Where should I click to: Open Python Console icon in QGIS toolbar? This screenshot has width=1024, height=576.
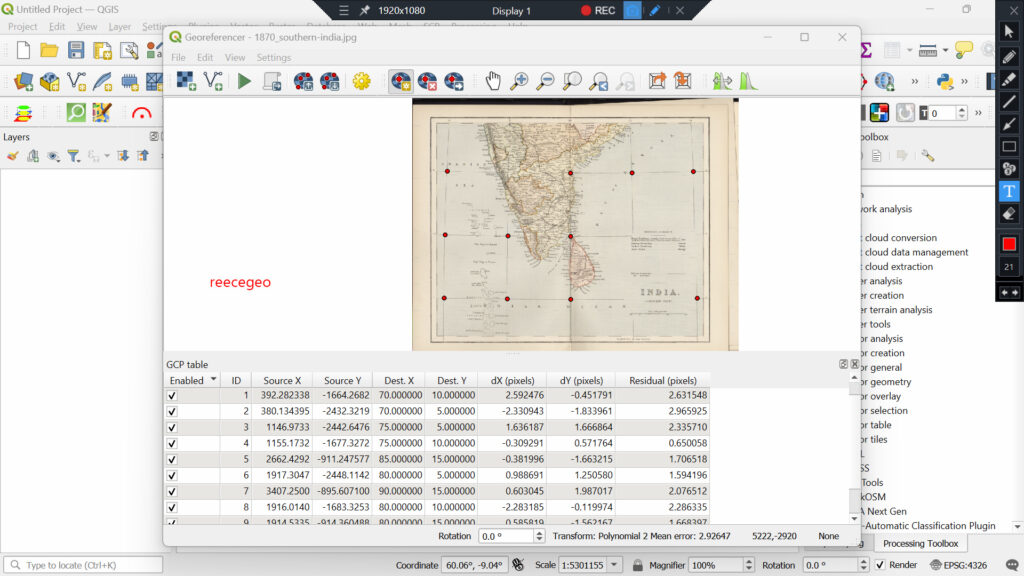(x=945, y=81)
